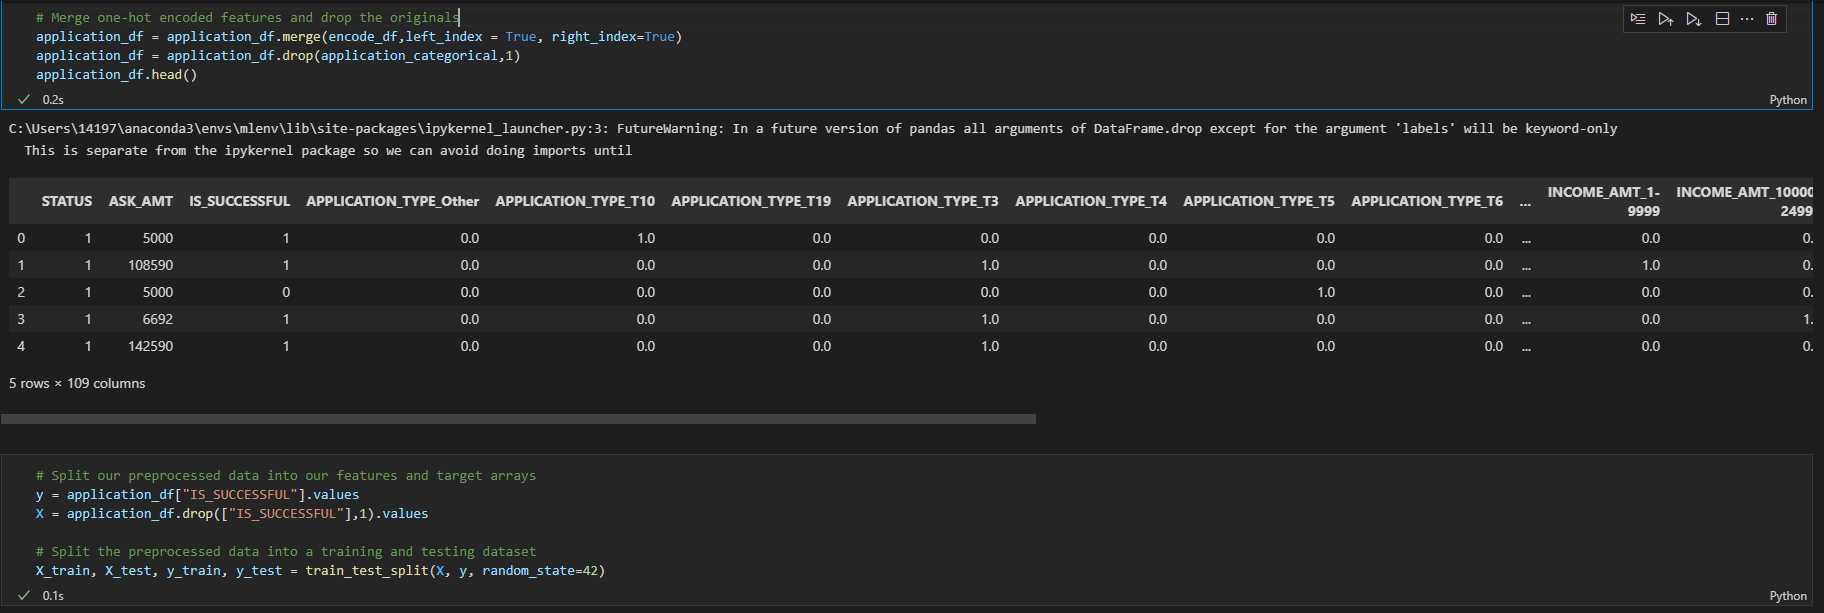Place cursor in the application_df.merge code line
The image size is (1824, 613).
pyautogui.click(x=359, y=37)
